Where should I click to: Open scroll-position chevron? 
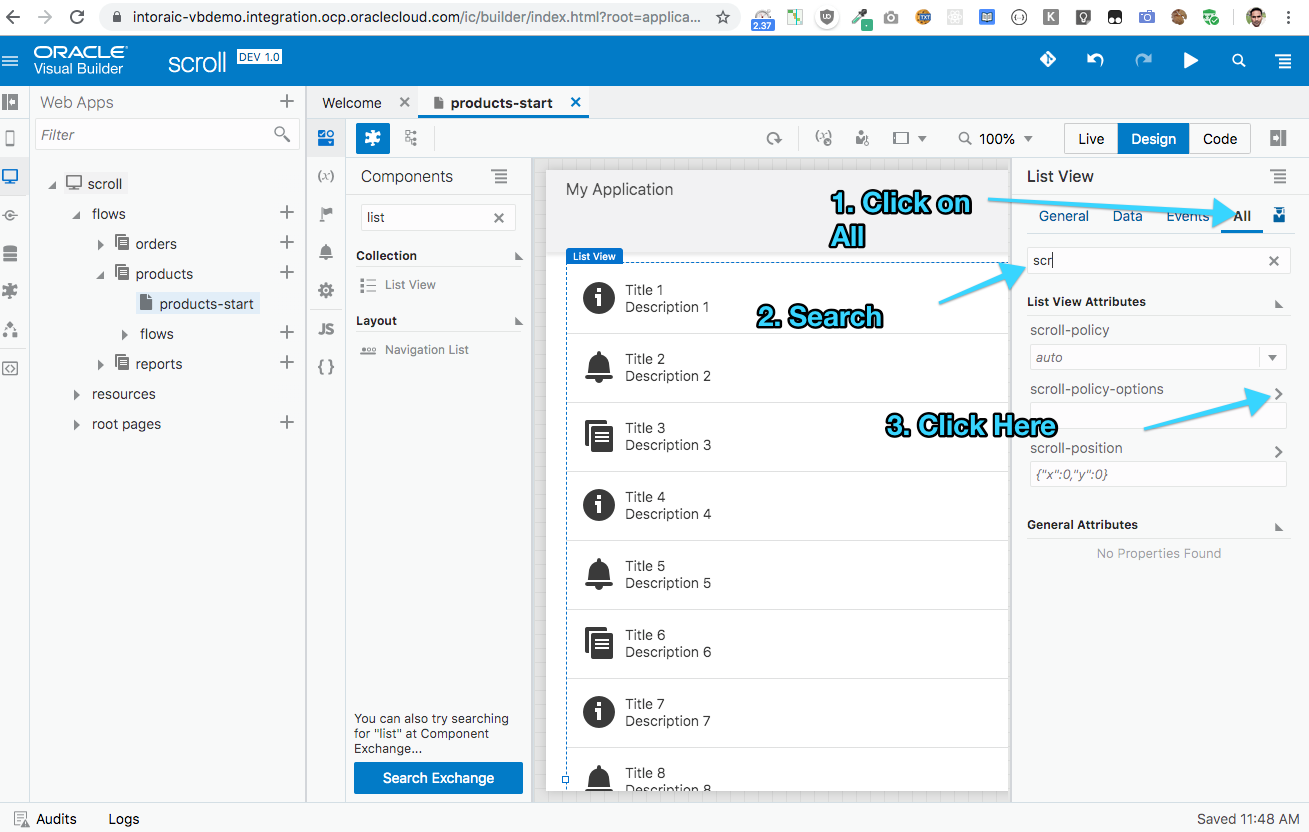[1278, 452]
